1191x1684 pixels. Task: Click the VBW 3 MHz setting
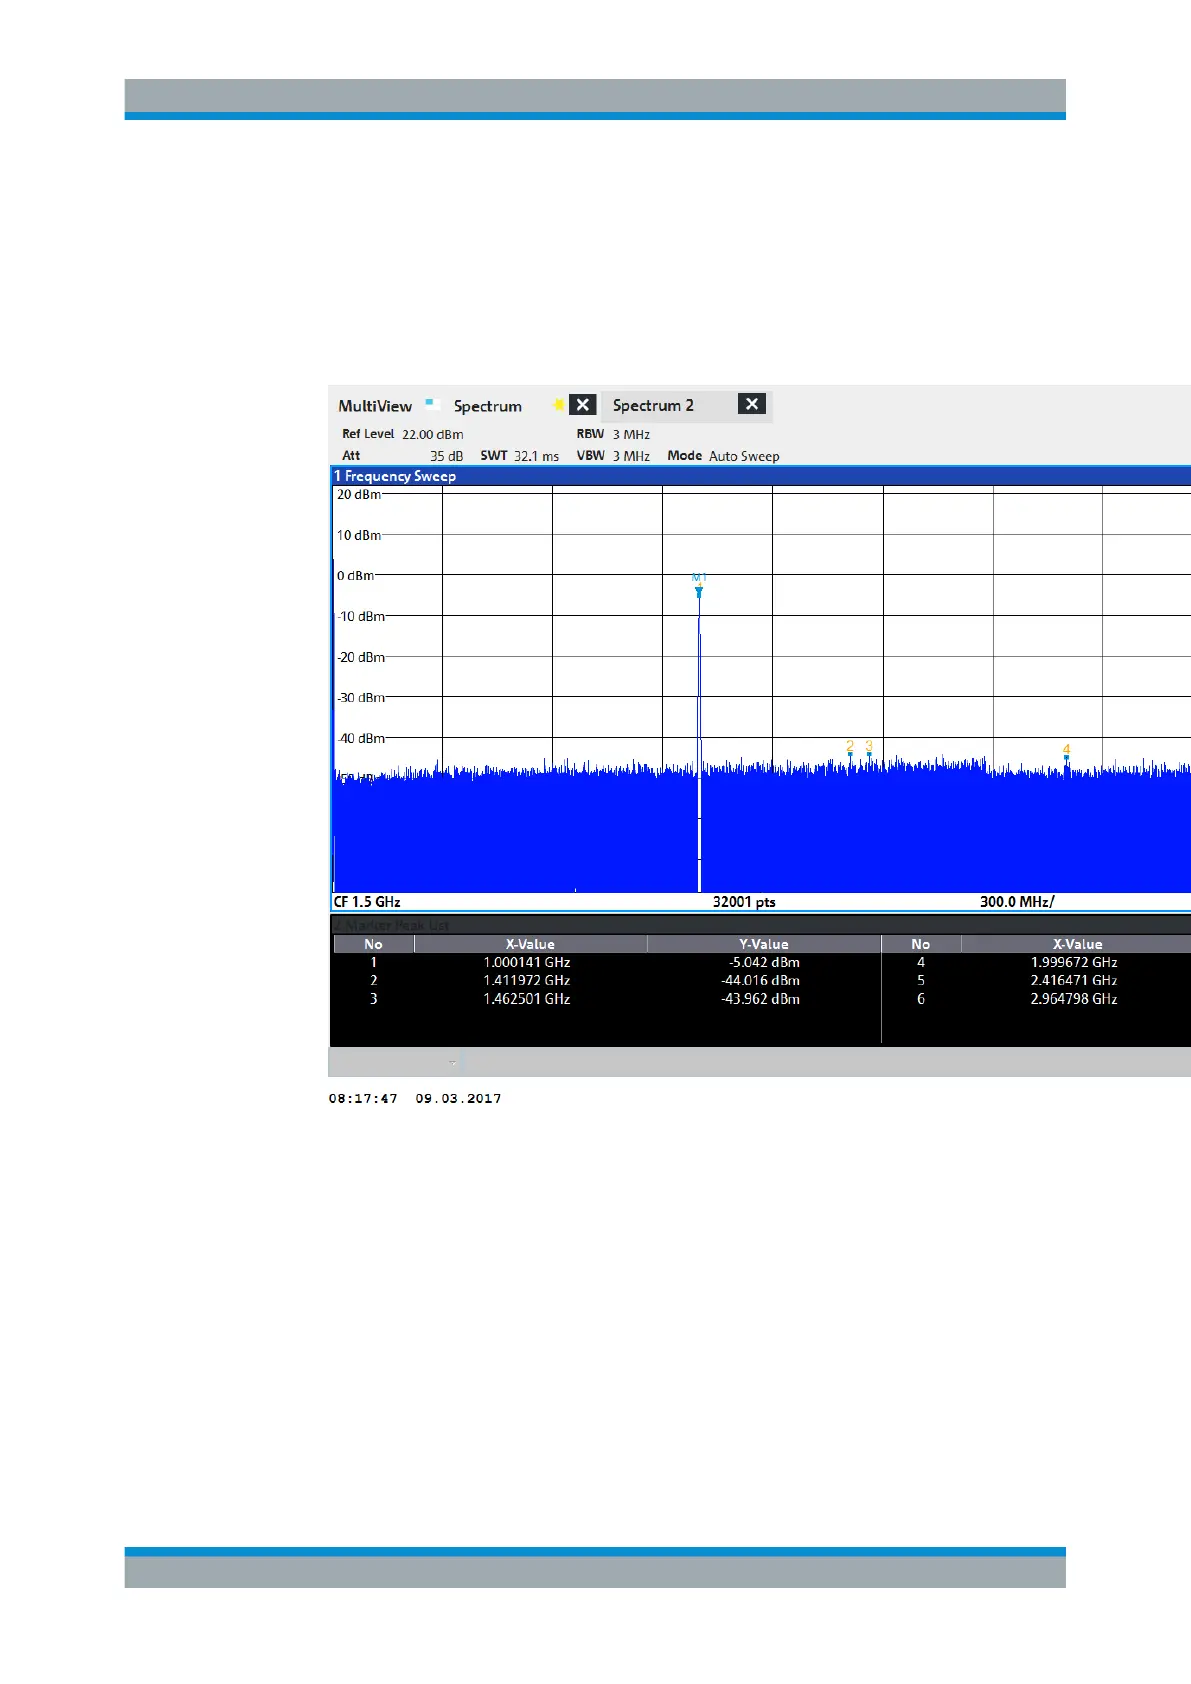(x=613, y=456)
